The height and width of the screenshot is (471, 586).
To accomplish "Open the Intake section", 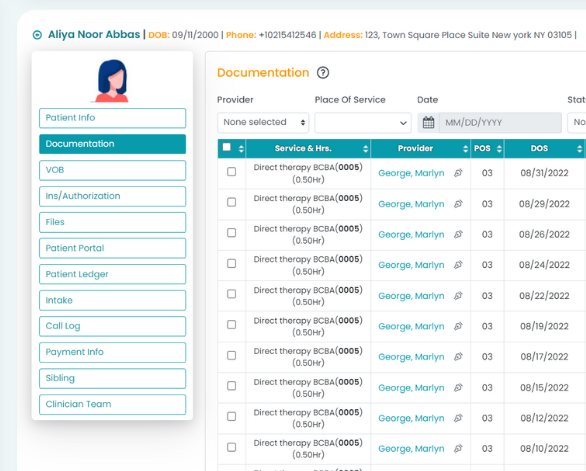I will pos(112,300).
